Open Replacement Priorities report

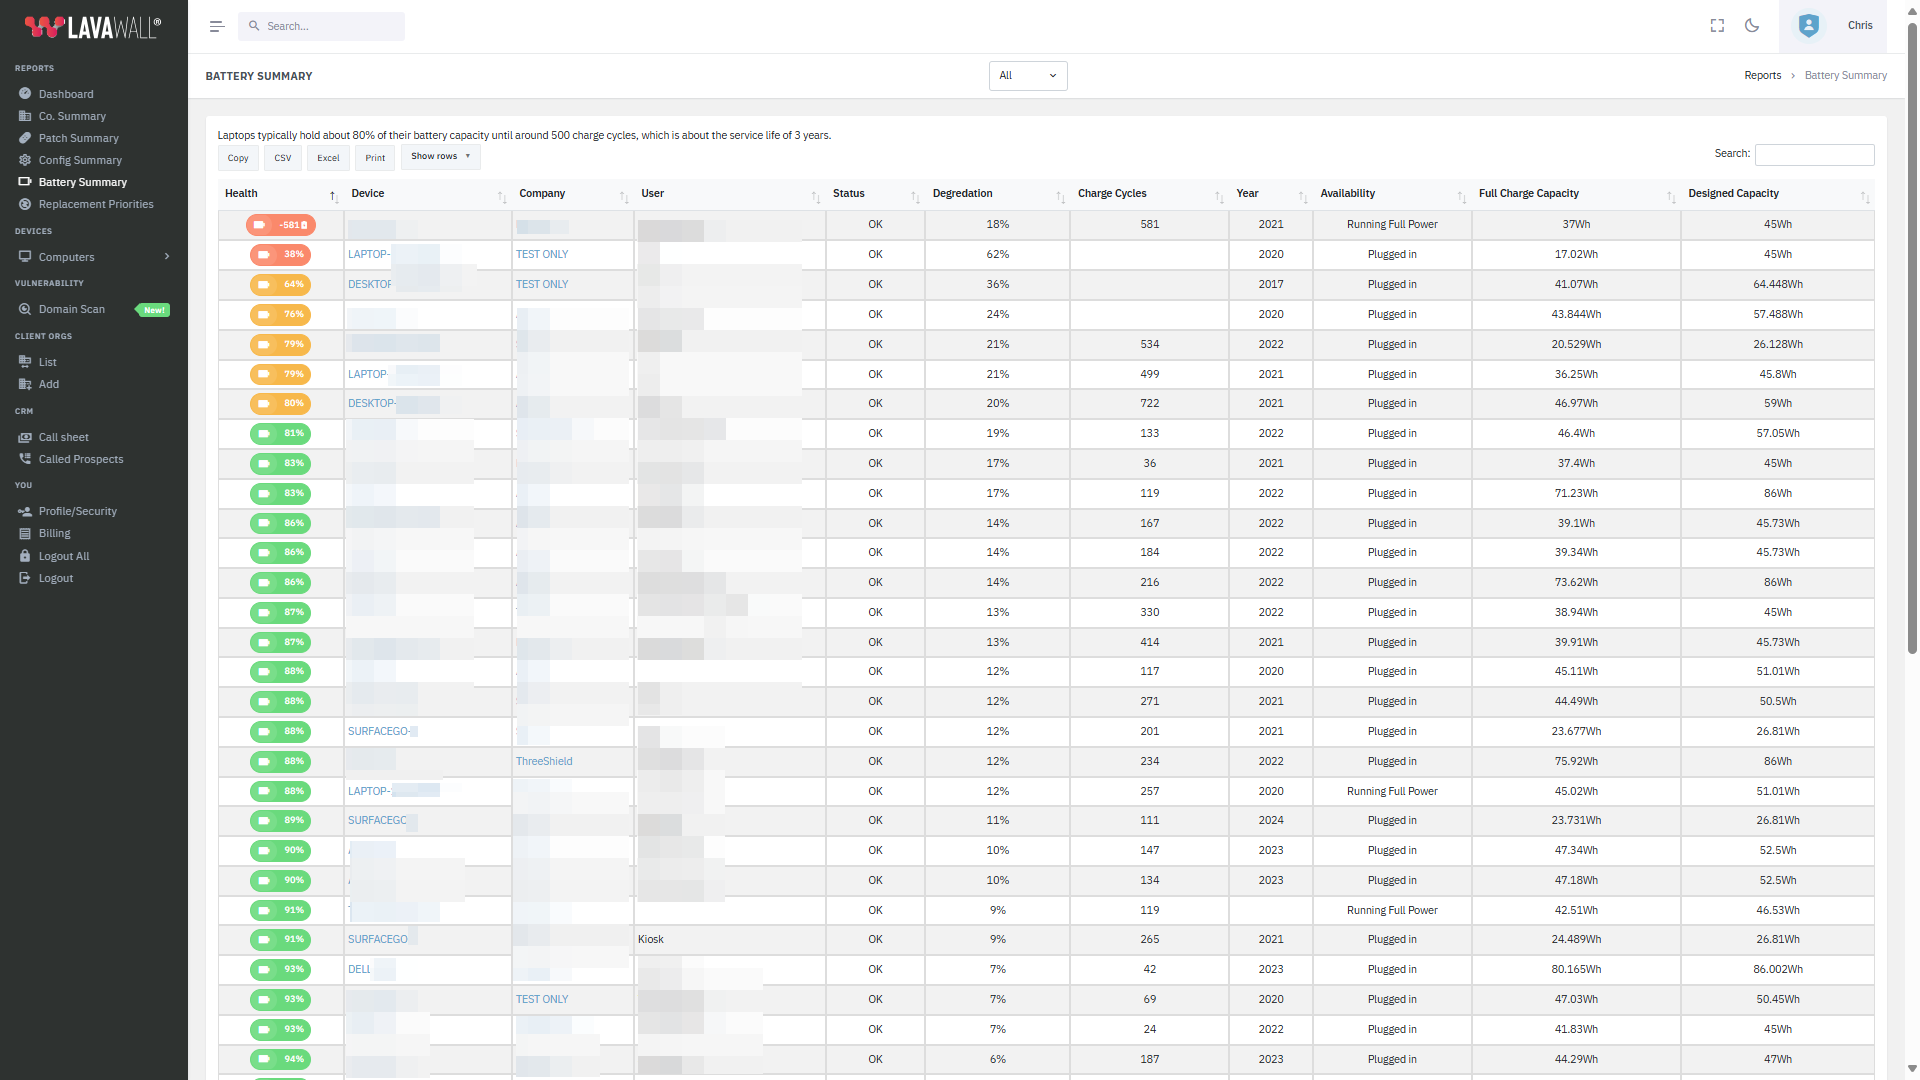pyautogui.click(x=96, y=204)
